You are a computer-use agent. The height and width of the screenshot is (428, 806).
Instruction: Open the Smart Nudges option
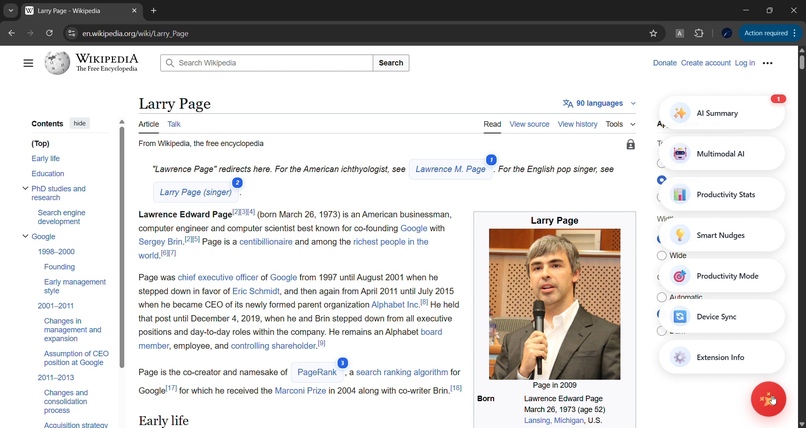pos(722,235)
